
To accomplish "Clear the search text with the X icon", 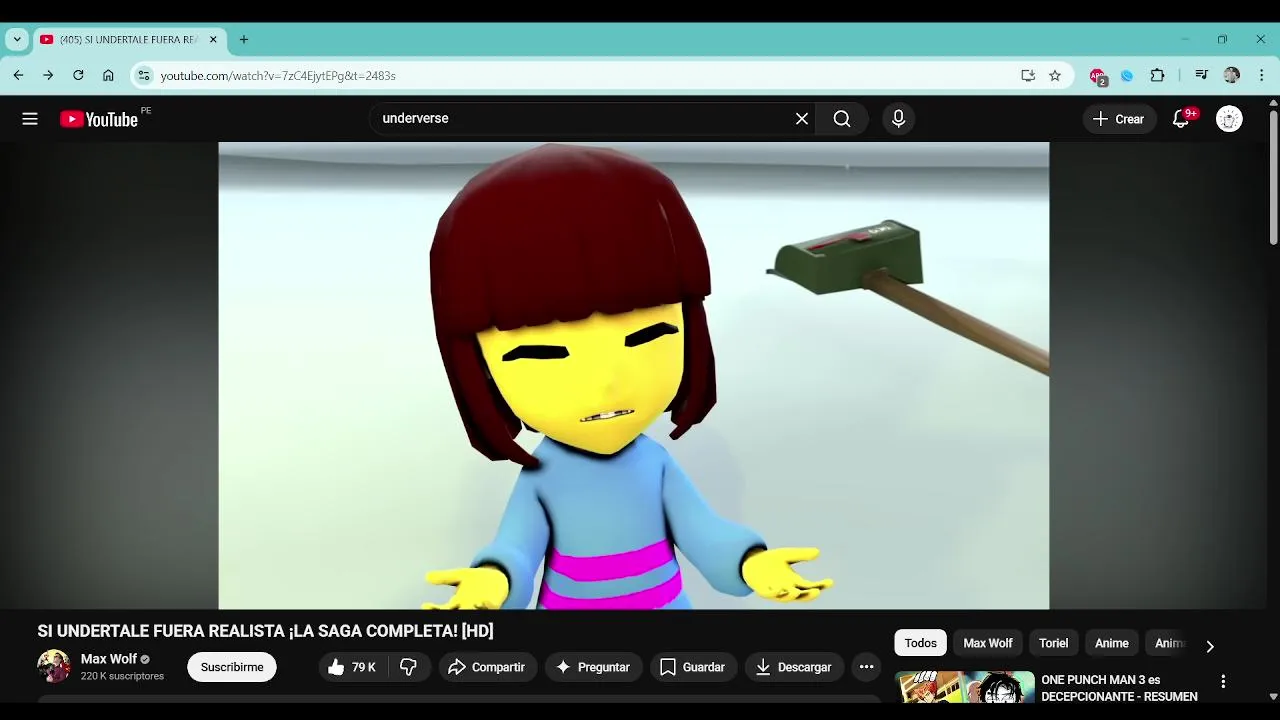I will pyautogui.click(x=802, y=119).
